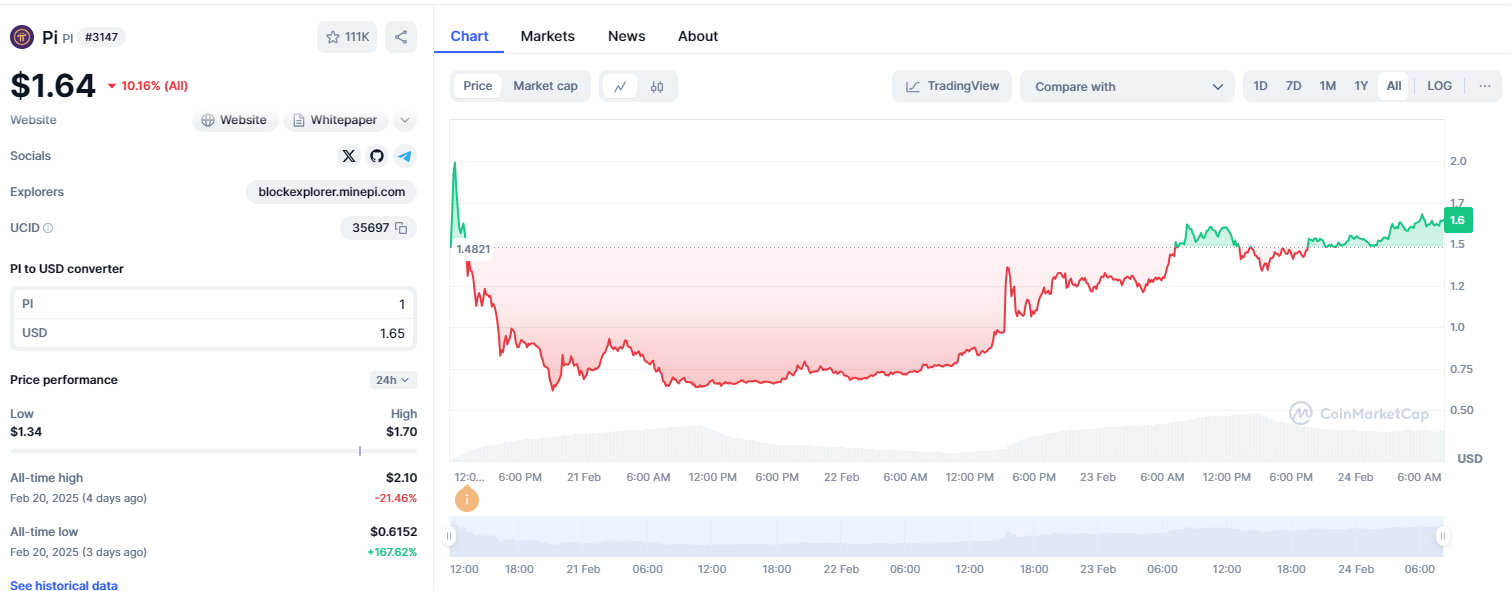The height and width of the screenshot is (591, 1511).
Task: Toggle the LOG scale option
Action: pyautogui.click(x=1439, y=86)
